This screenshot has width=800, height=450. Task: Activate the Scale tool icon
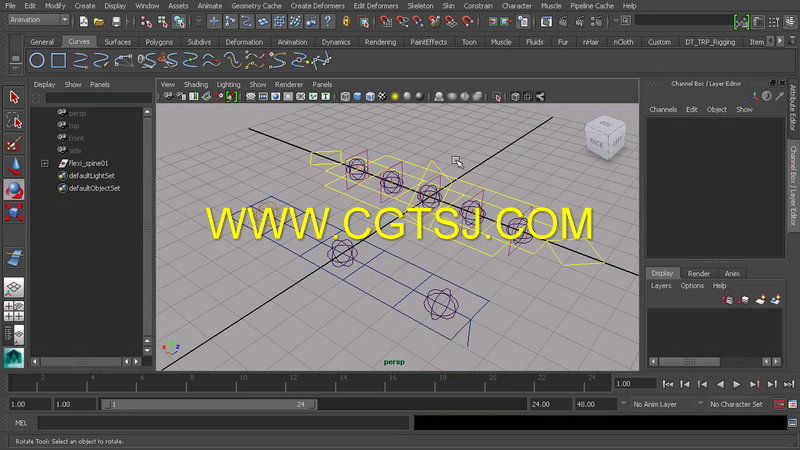[14, 212]
